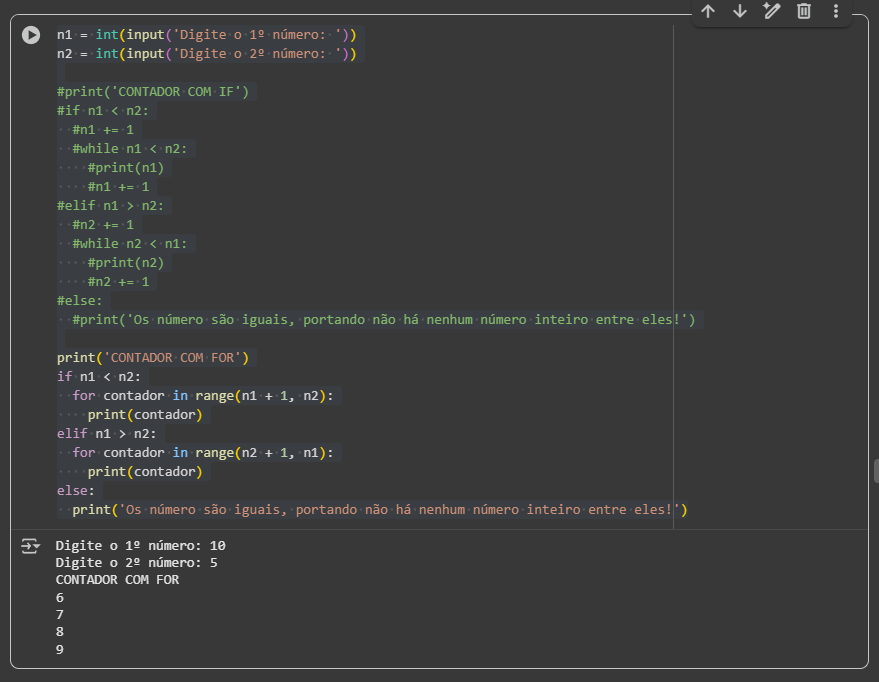Place cursor in the n1 input line
Screen dimensions: 879x682
(x=205, y=34)
